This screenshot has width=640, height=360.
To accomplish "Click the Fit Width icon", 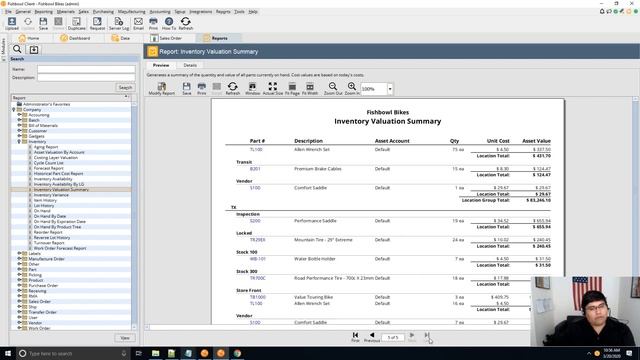I will [310, 89].
